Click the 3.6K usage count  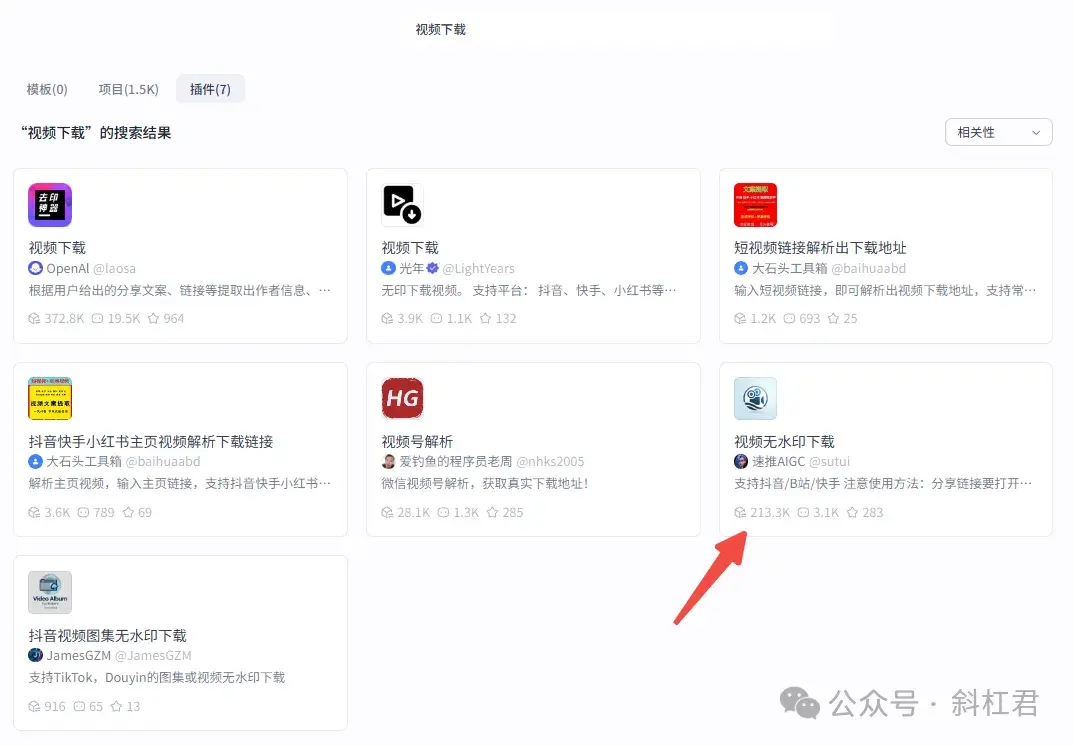click(57, 512)
